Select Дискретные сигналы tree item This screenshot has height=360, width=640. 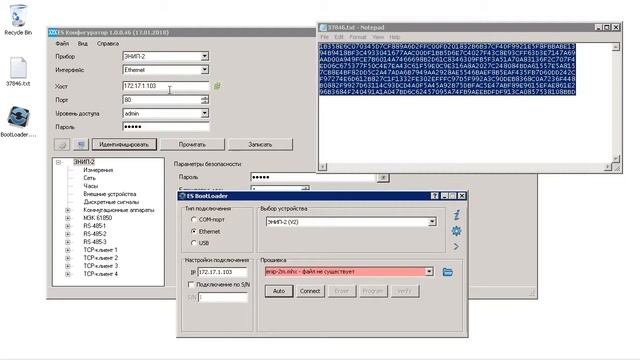(x=111, y=202)
